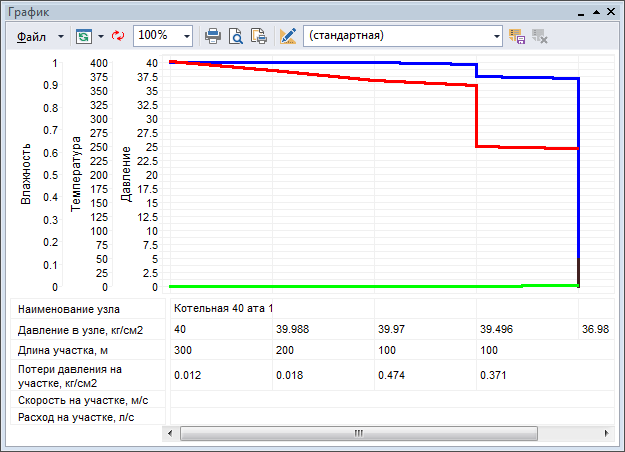Click the scrollbar left arrow
This screenshot has width=625, height=452.
coord(171,433)
